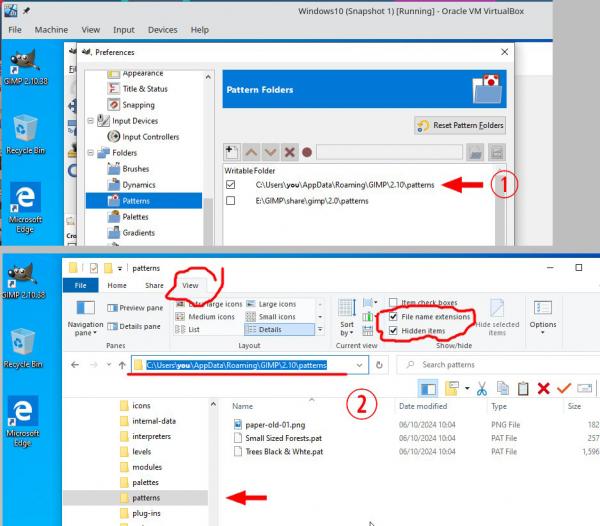Click the Search patterns field
This screenshot has width=600, height=526.
497,365
